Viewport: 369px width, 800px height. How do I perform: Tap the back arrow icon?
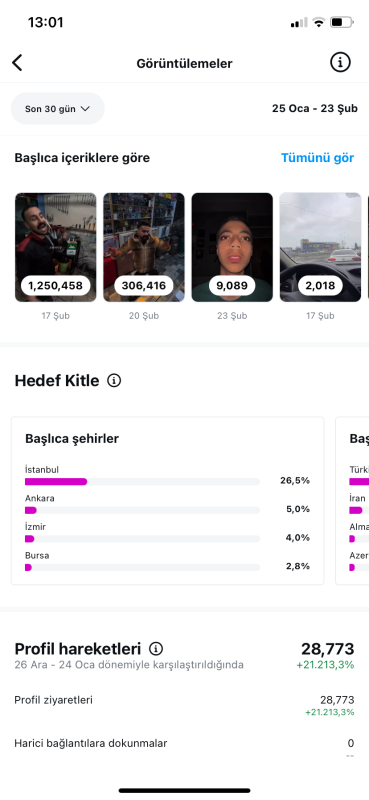[17, 63]
